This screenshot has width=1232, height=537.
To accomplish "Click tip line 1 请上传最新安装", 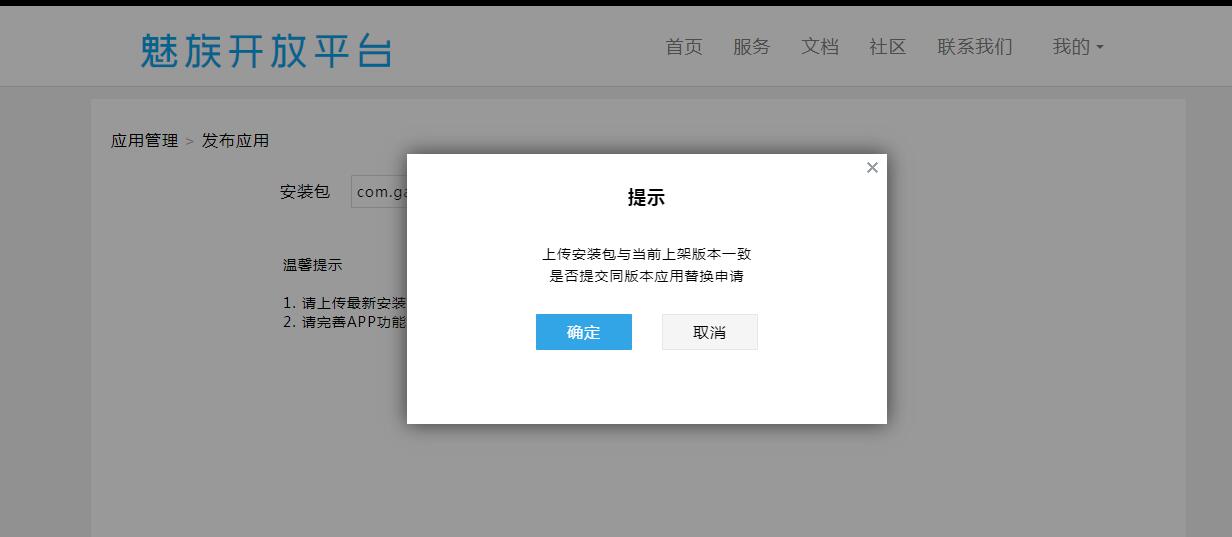I will [x=344, y=303].
